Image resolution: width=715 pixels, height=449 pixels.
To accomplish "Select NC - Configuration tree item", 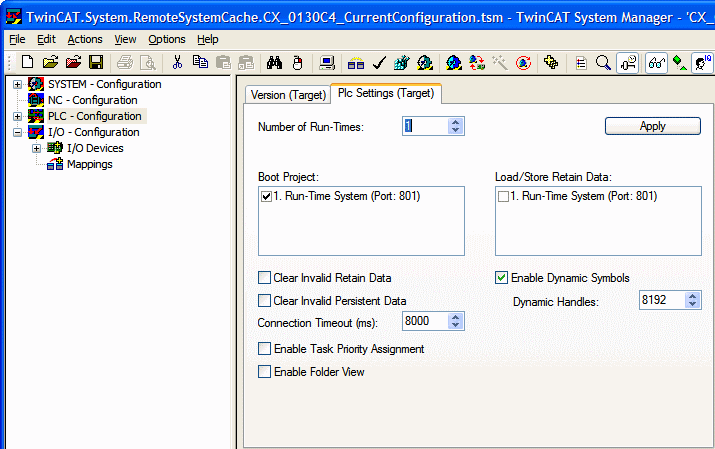I will pos(93,100).
